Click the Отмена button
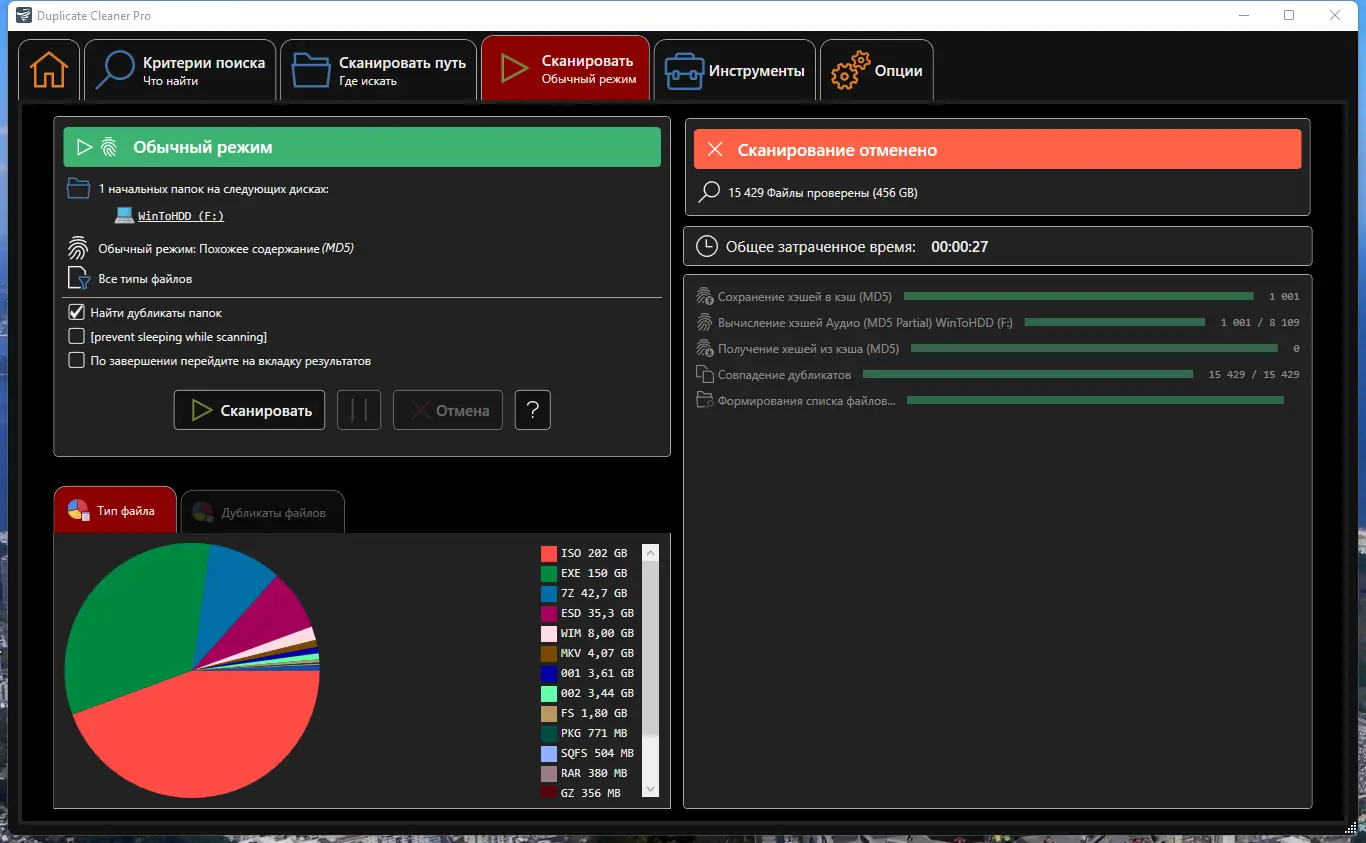This screenshot has height=843, width=1366. click(449, 410)
